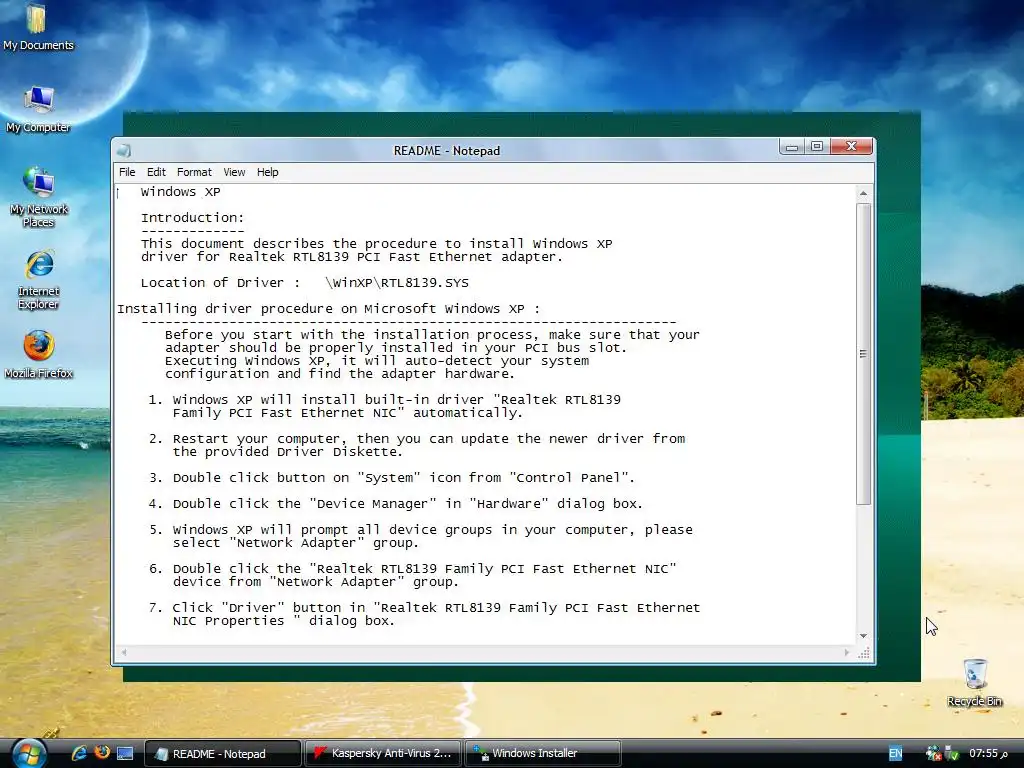The height and width of the screenshot is (768, 1024).
Task: Click the Notepad window resize grip
Action: (864, 653)
